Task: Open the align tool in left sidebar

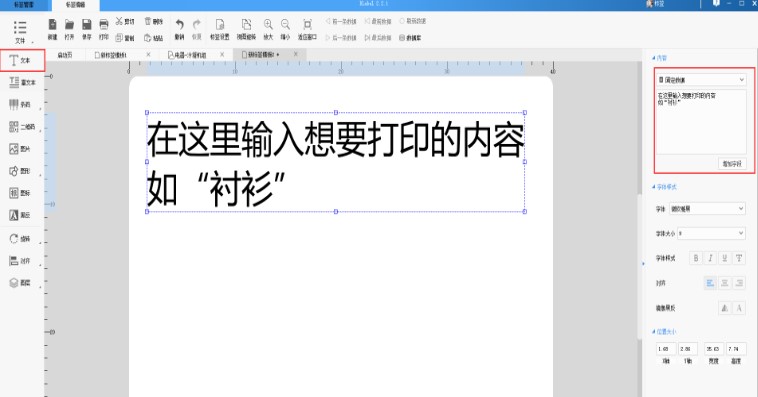Action: click(20, 261)
